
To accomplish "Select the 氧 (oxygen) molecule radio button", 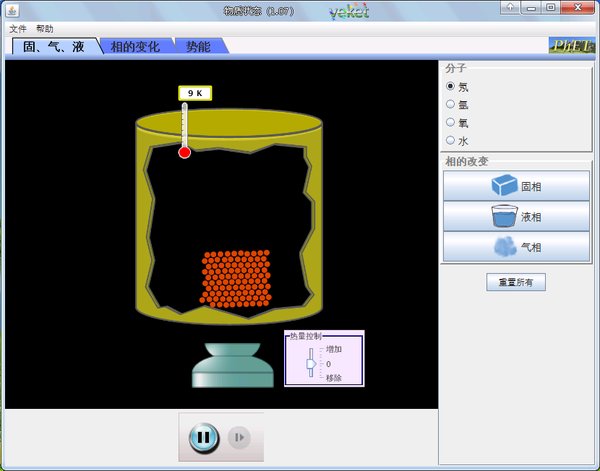I will [x=450, y=122].
